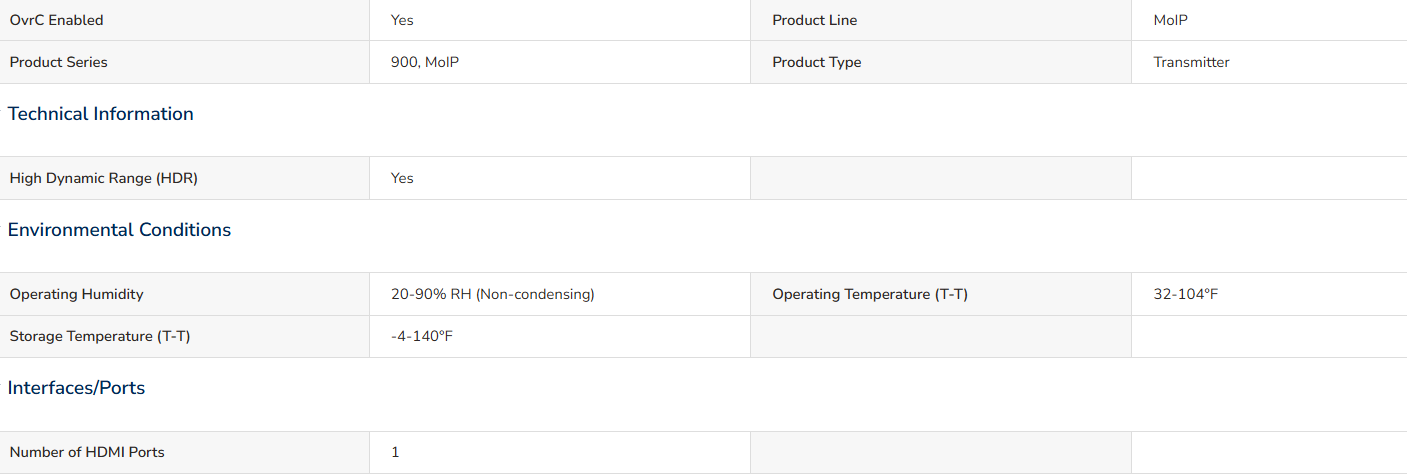Image resolution: width=1407 pixels, height=475 pixels.
Task: Click the Operating Temperature (T-T) label
Action: [x=870, y=294]
